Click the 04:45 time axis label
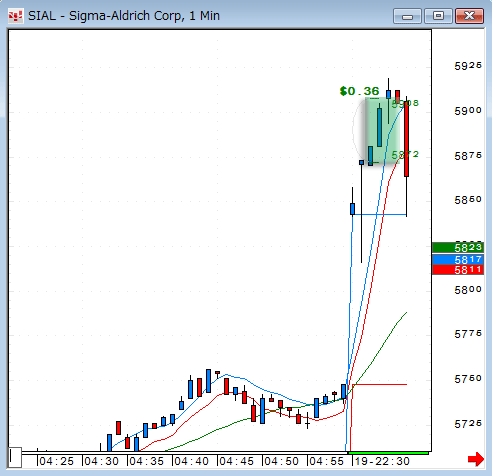 236,461
